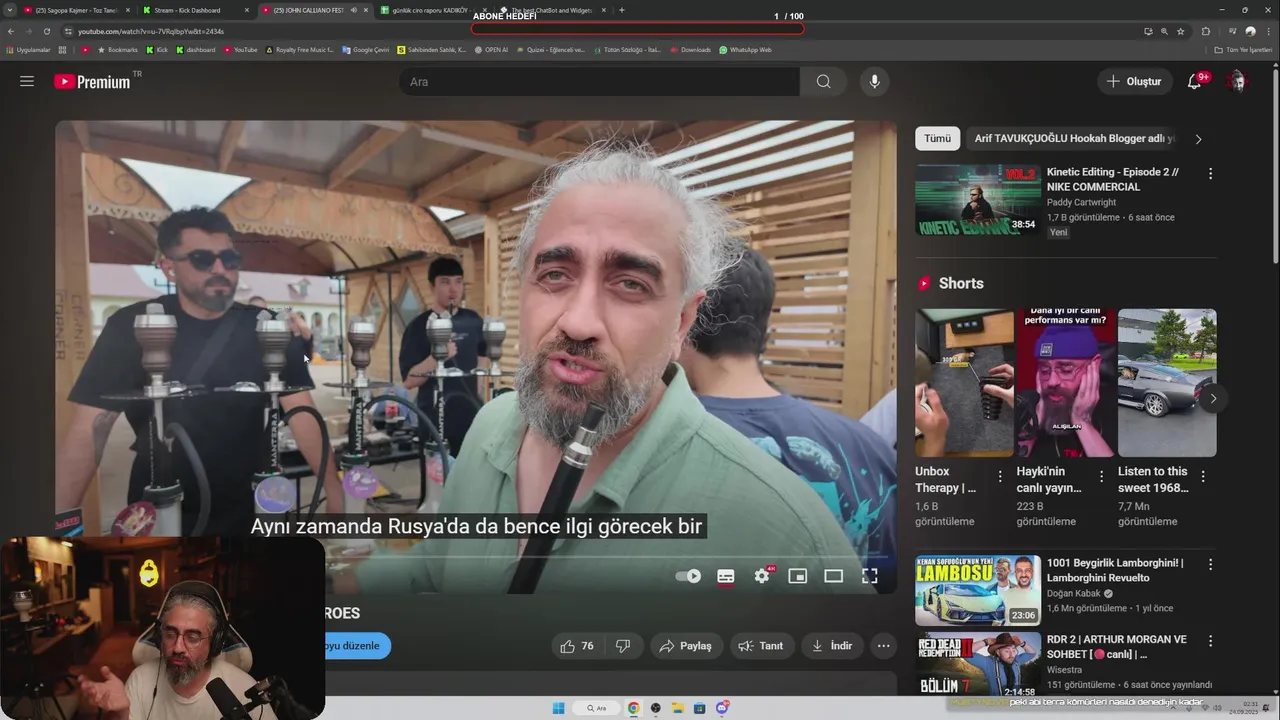Open Chrome from the taskbar
The height and width of the screenshot is (720, 1280).
coord(633,708)
